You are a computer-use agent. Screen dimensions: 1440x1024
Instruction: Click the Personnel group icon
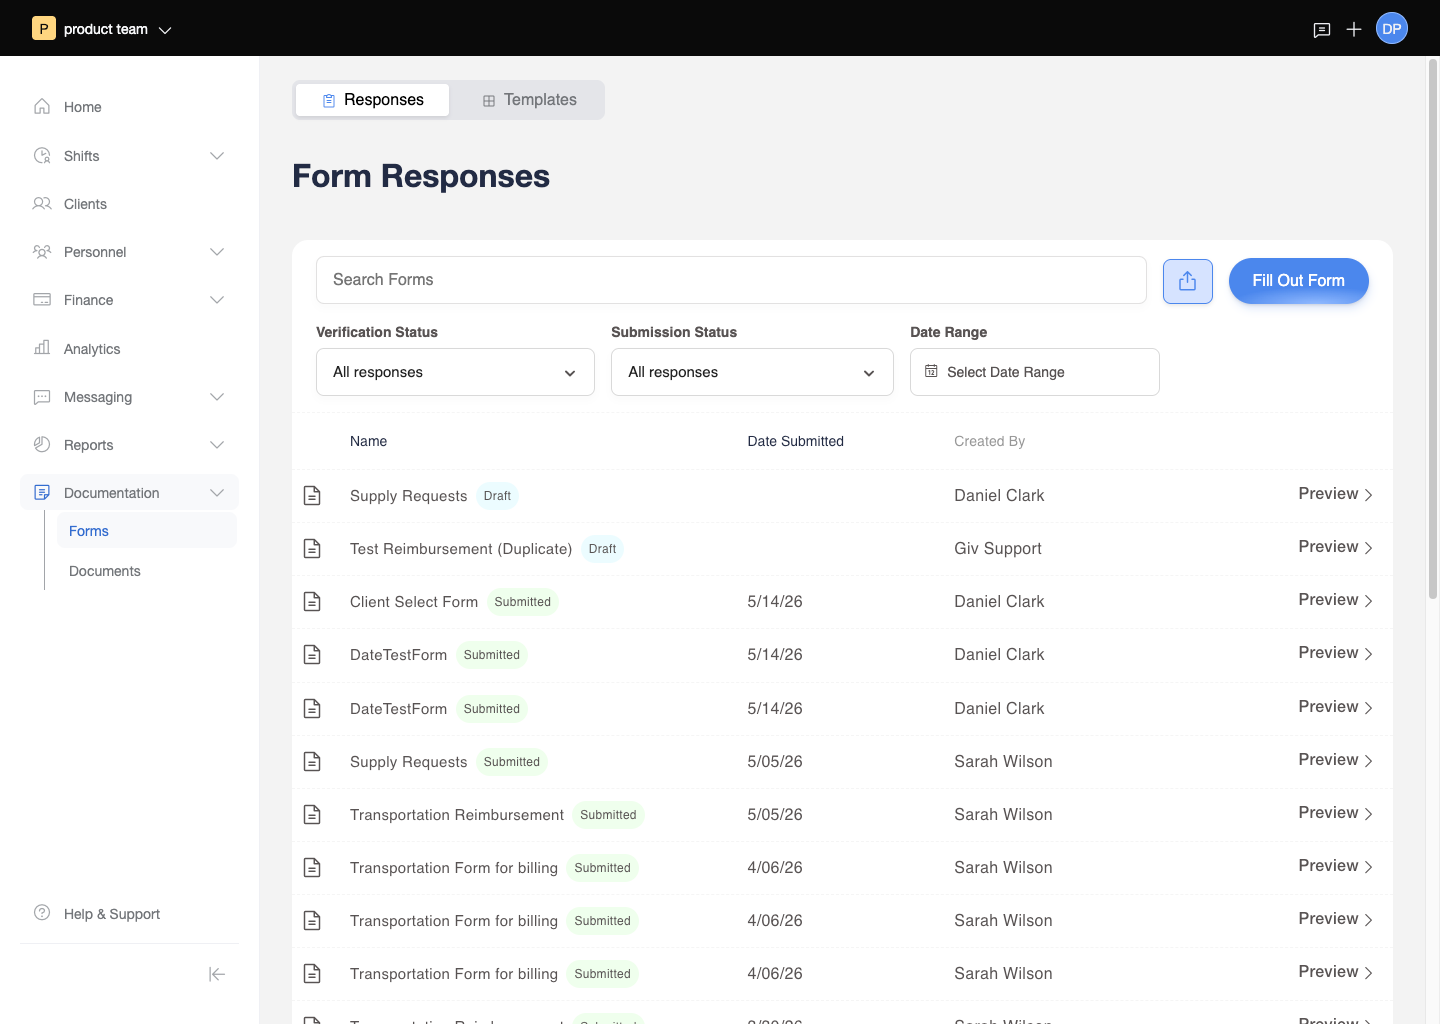[x=42, y=251]
